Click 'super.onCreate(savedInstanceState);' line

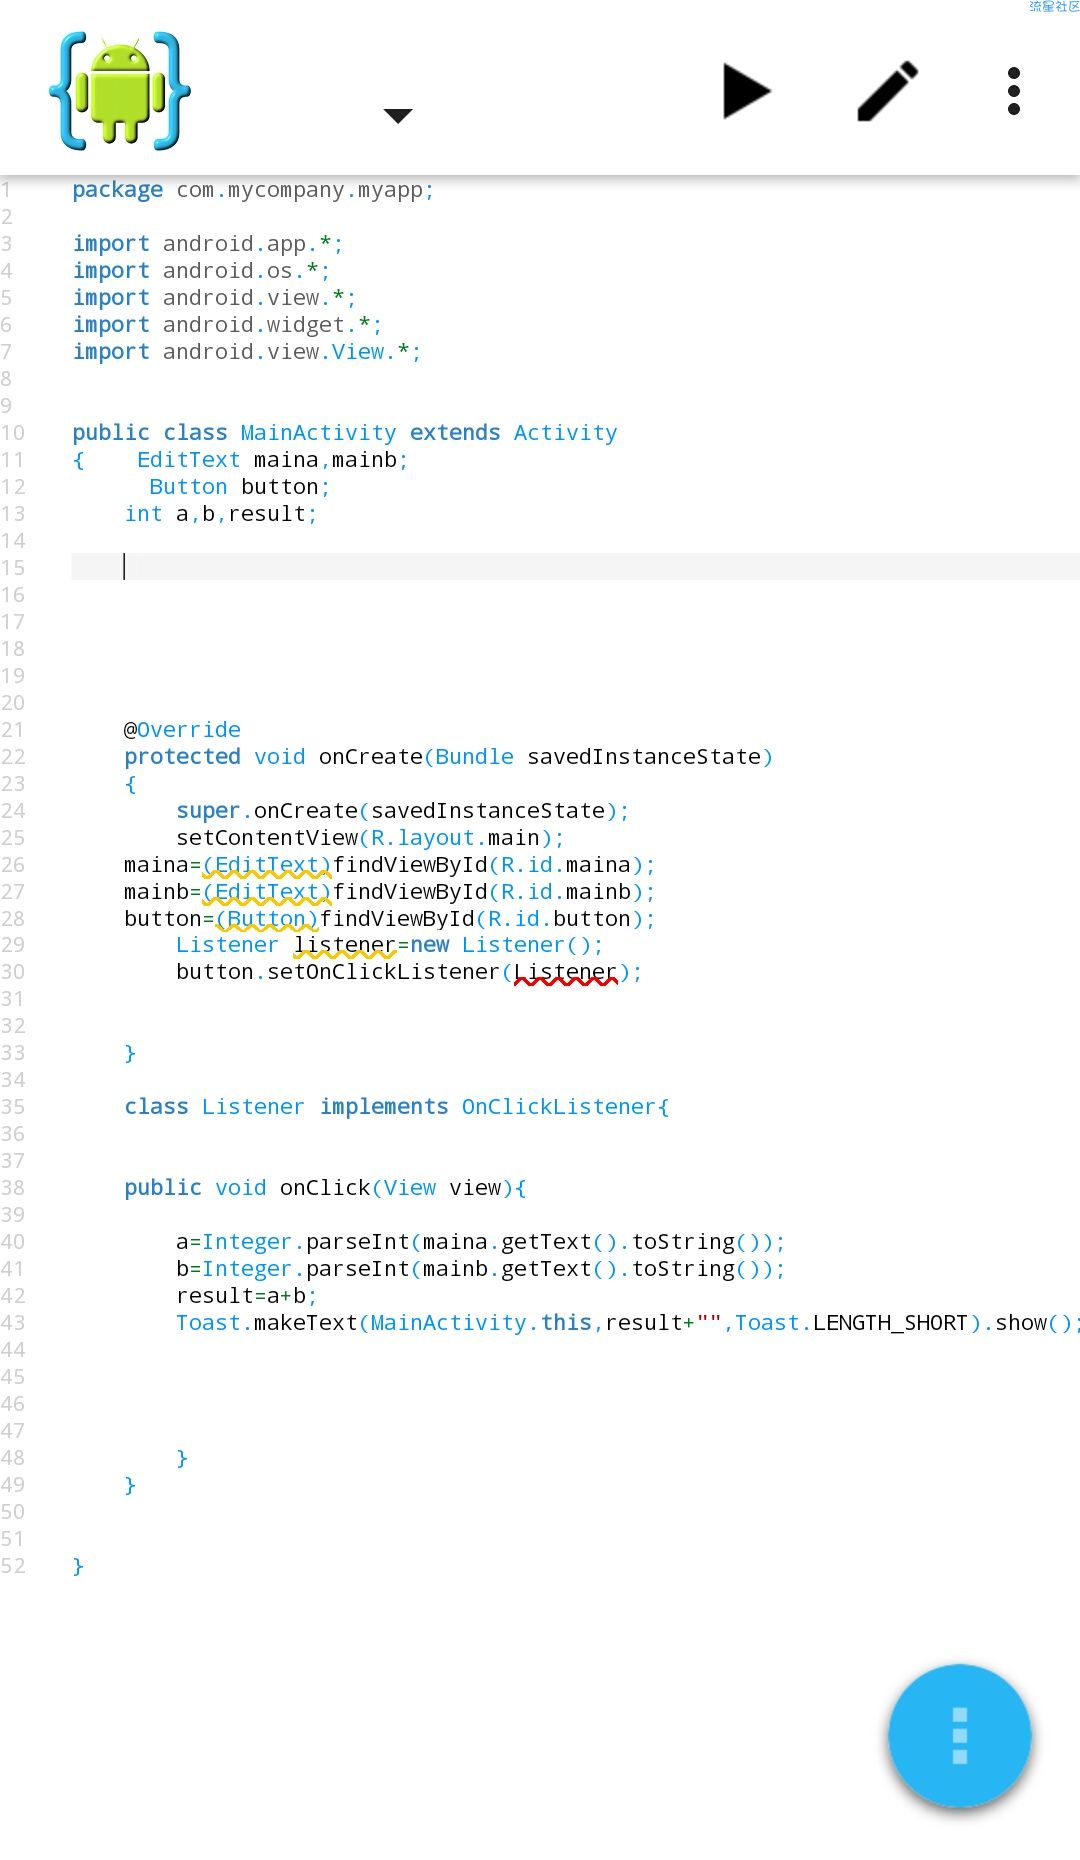[403, 811]
